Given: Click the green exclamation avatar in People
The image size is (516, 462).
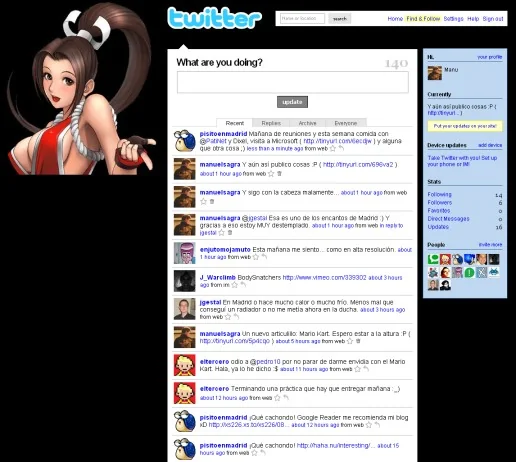Looking at the screenshot, I should click(x=469, y=272).
